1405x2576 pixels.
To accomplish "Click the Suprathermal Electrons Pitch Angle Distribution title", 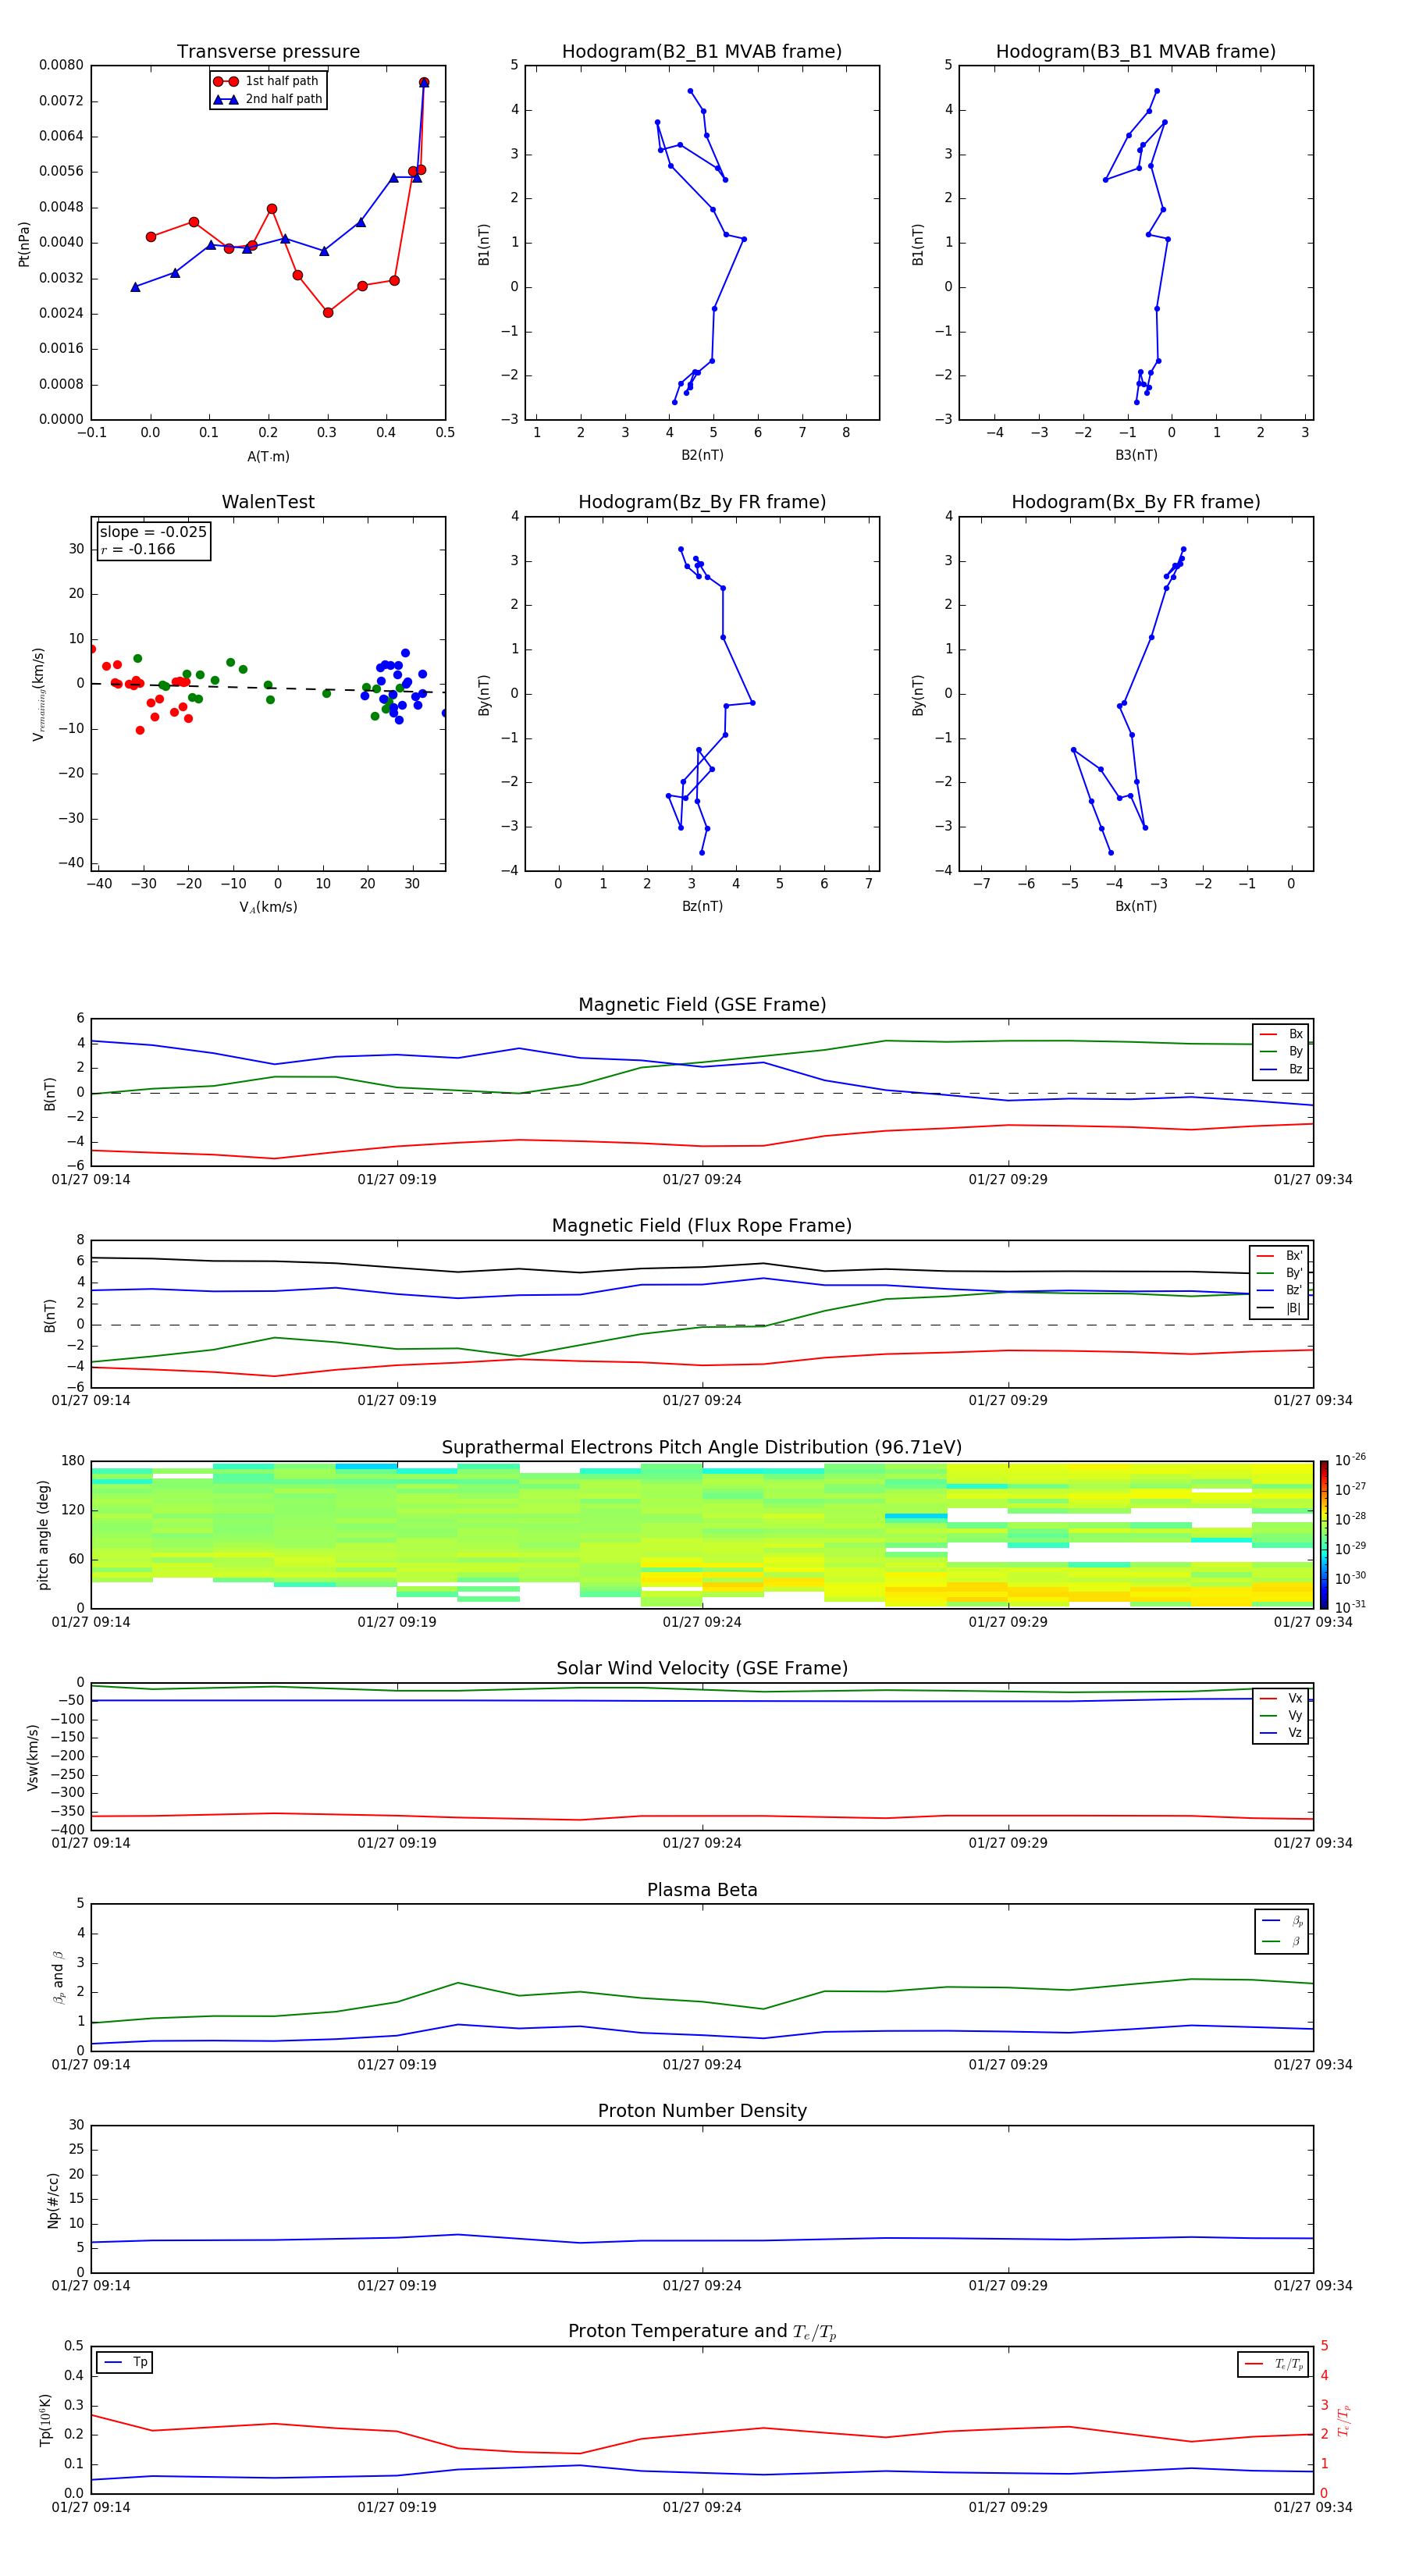I will click(x=702, y=1448).
